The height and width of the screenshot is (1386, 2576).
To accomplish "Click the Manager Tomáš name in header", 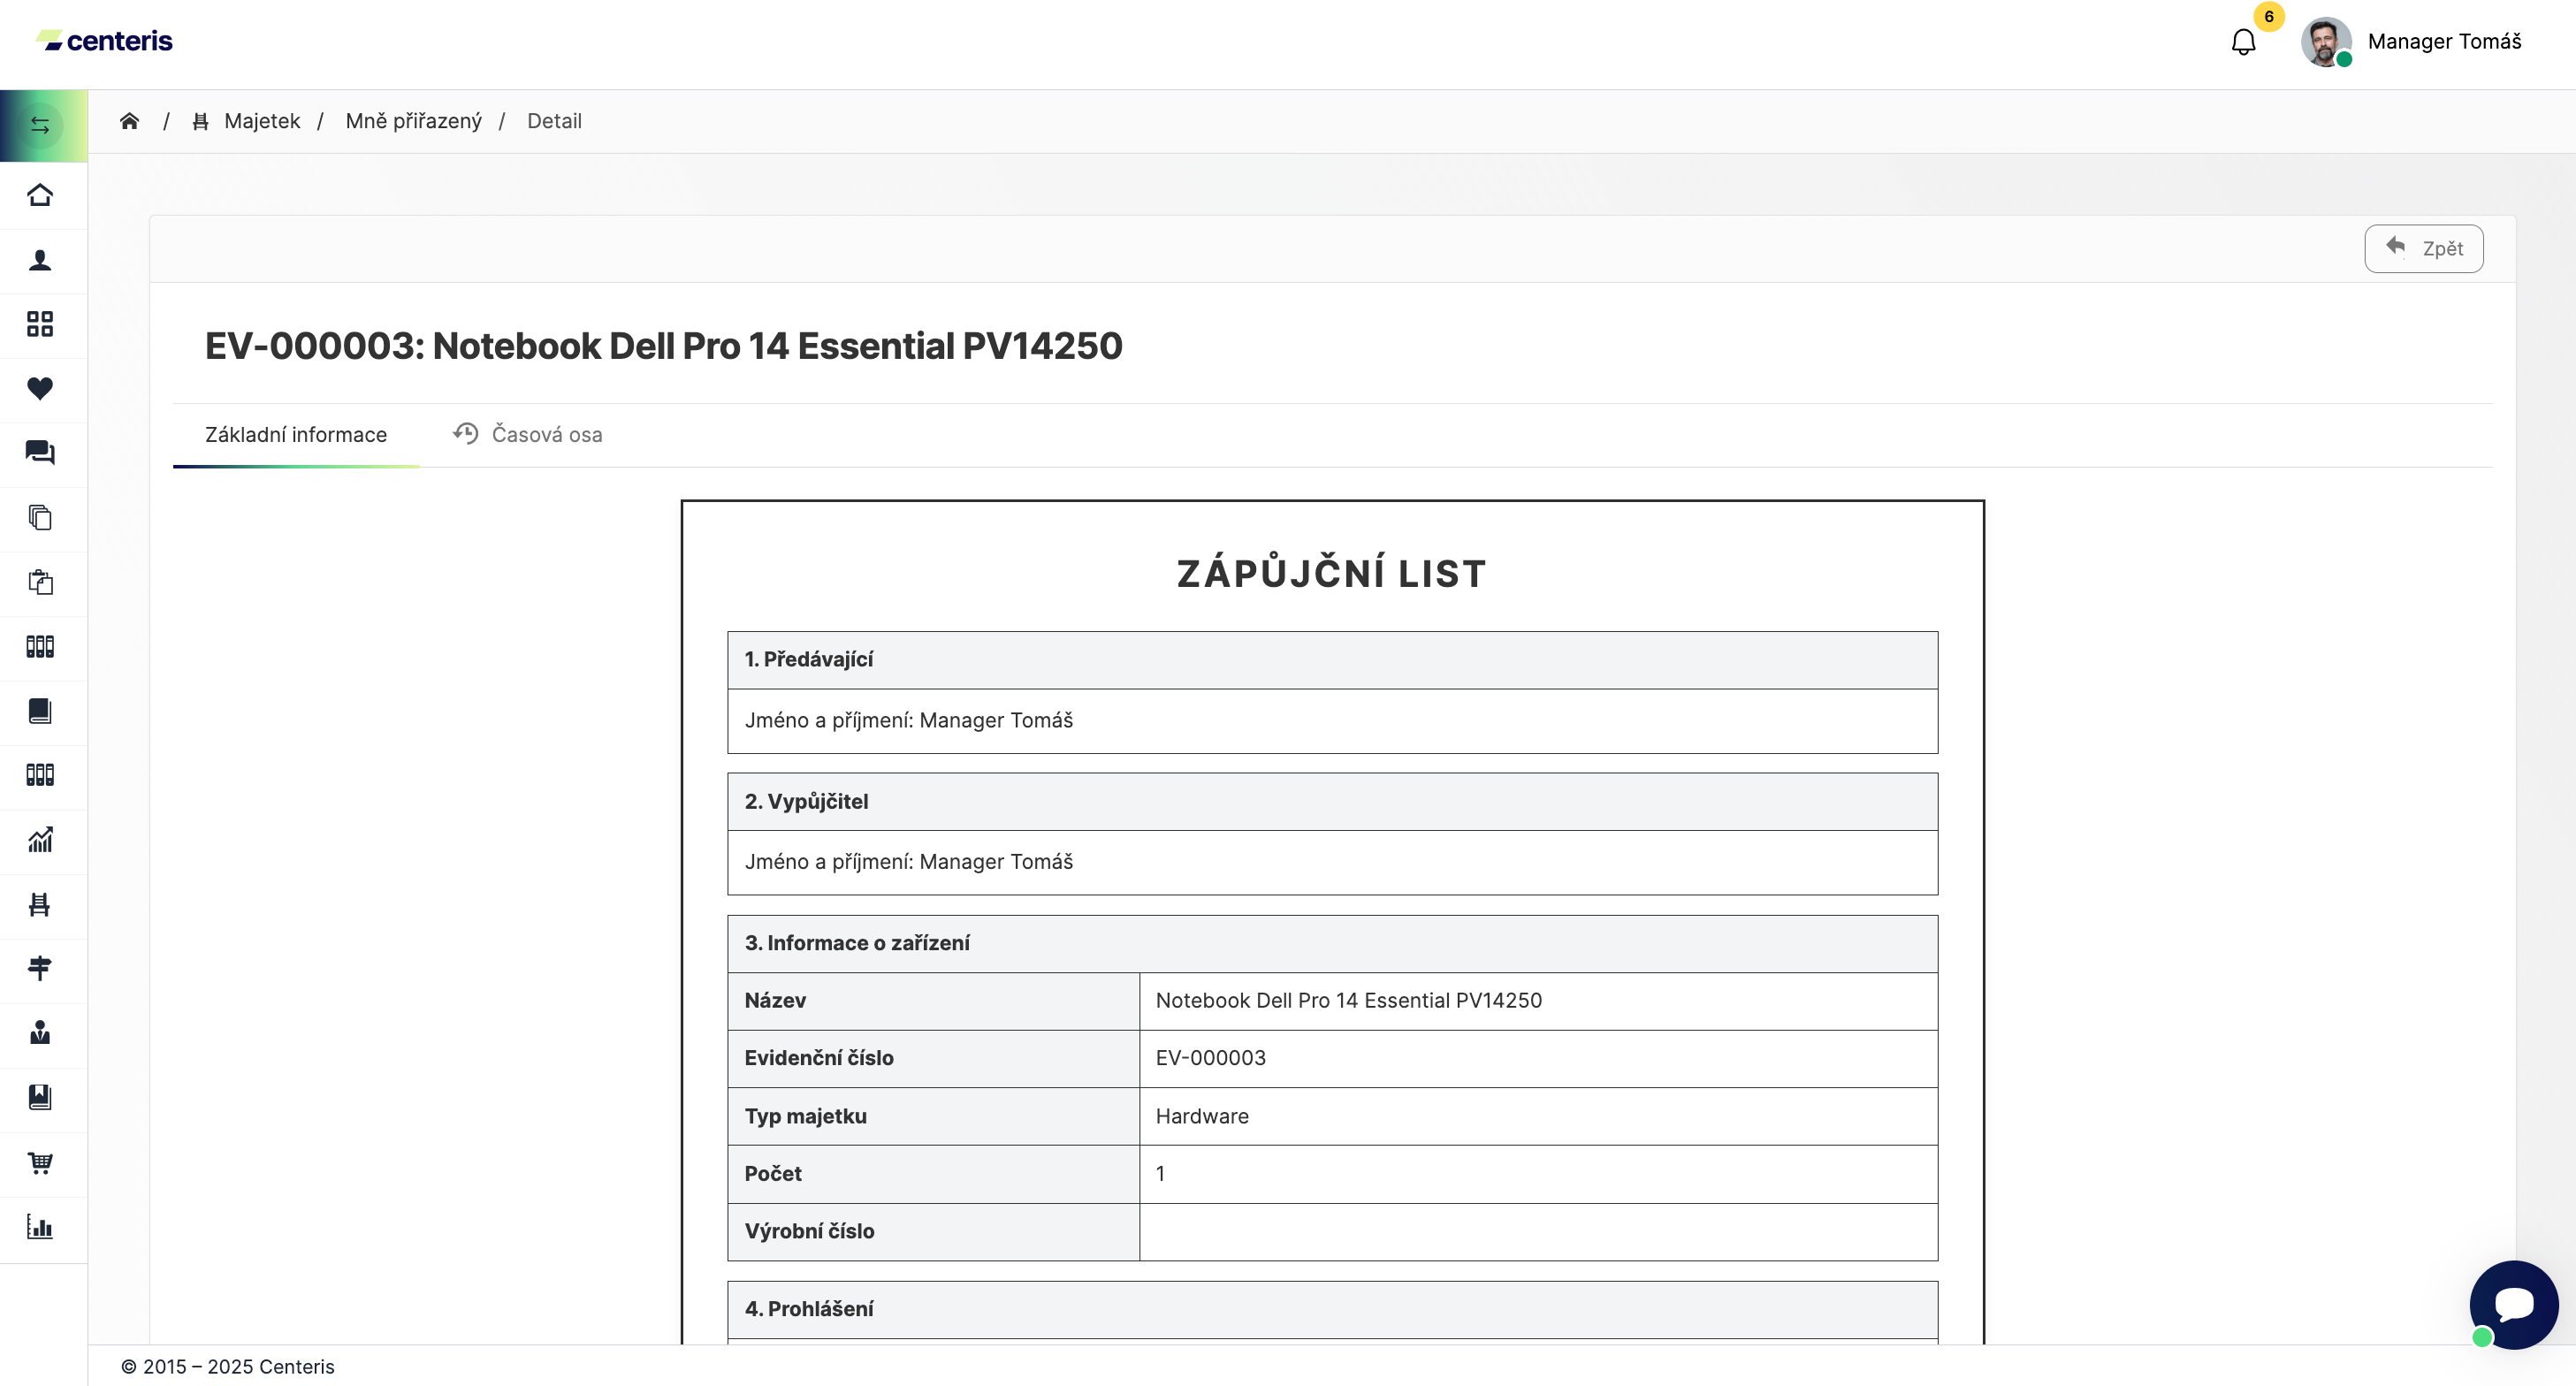I will [2444, 41].
